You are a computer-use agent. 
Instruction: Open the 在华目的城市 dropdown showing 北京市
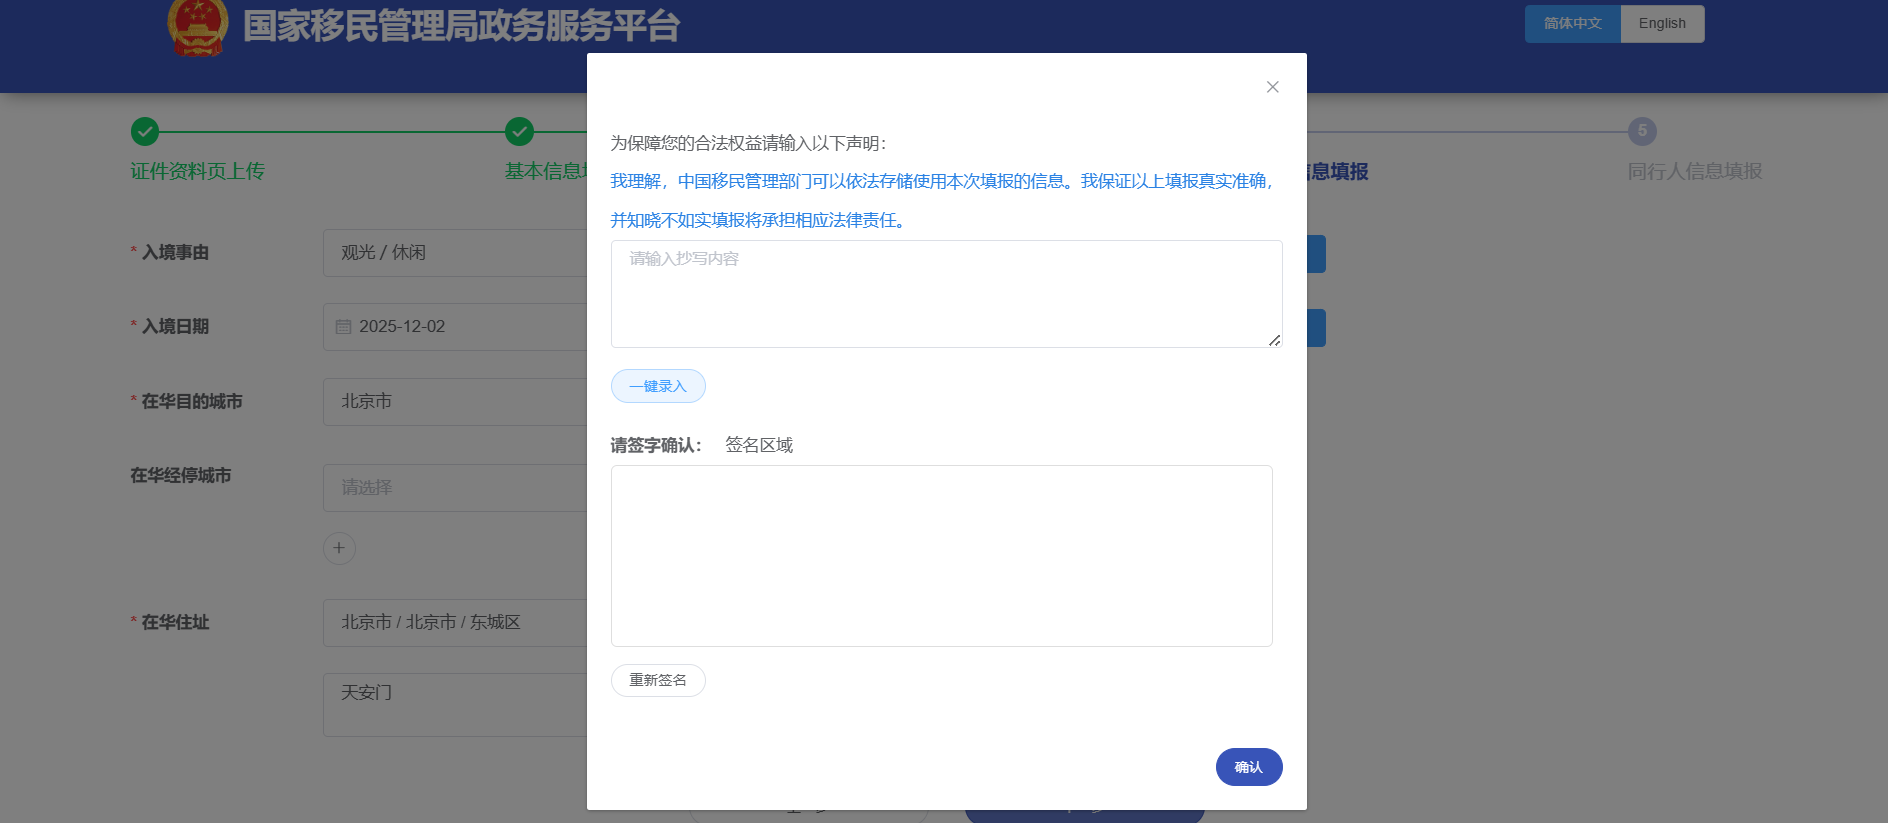(455, 402)
